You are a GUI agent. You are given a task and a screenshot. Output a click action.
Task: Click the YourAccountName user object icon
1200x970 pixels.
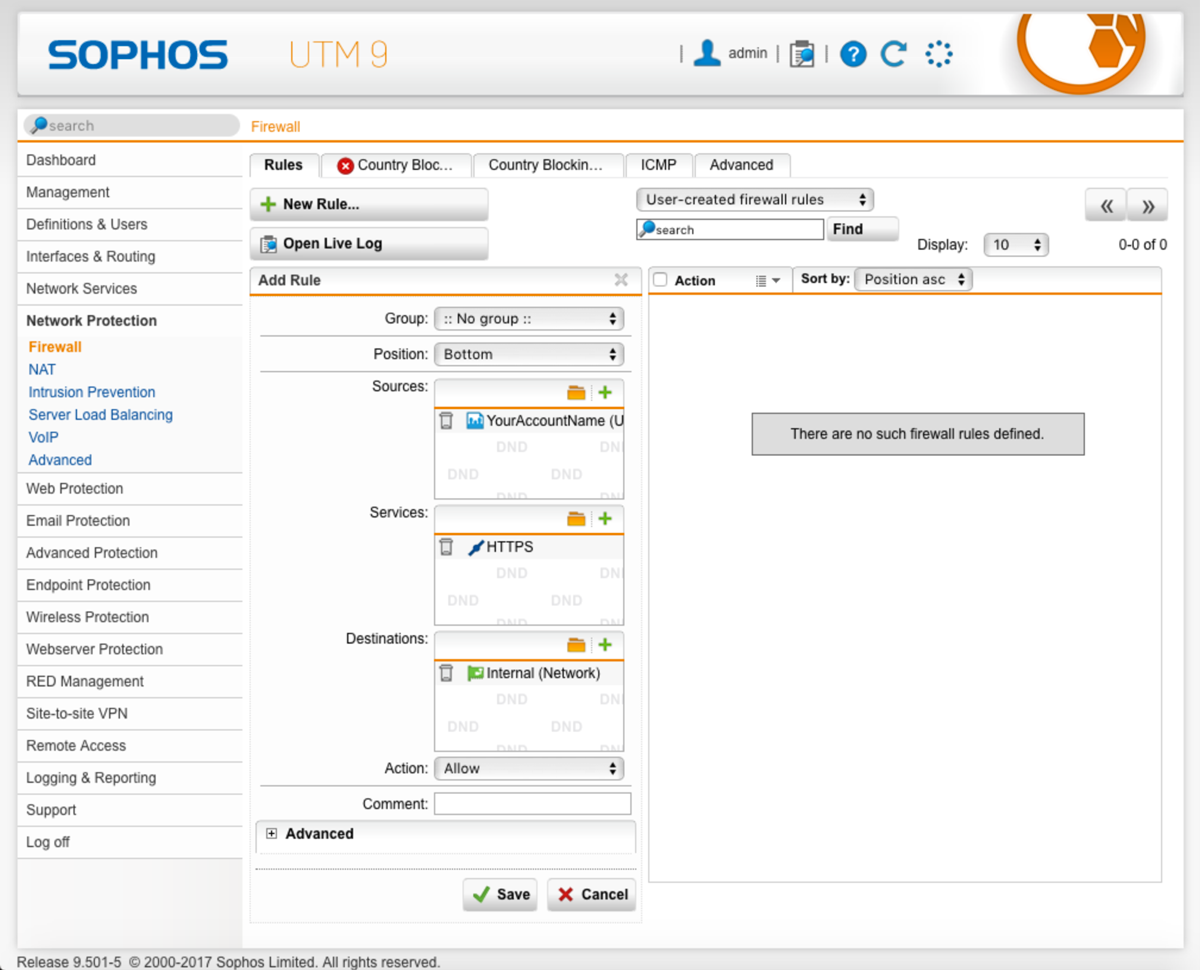click(475, 421)
